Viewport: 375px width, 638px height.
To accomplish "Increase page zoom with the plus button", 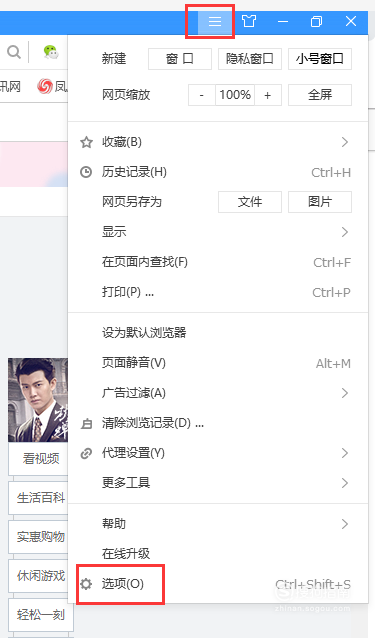I will [268, 95].
